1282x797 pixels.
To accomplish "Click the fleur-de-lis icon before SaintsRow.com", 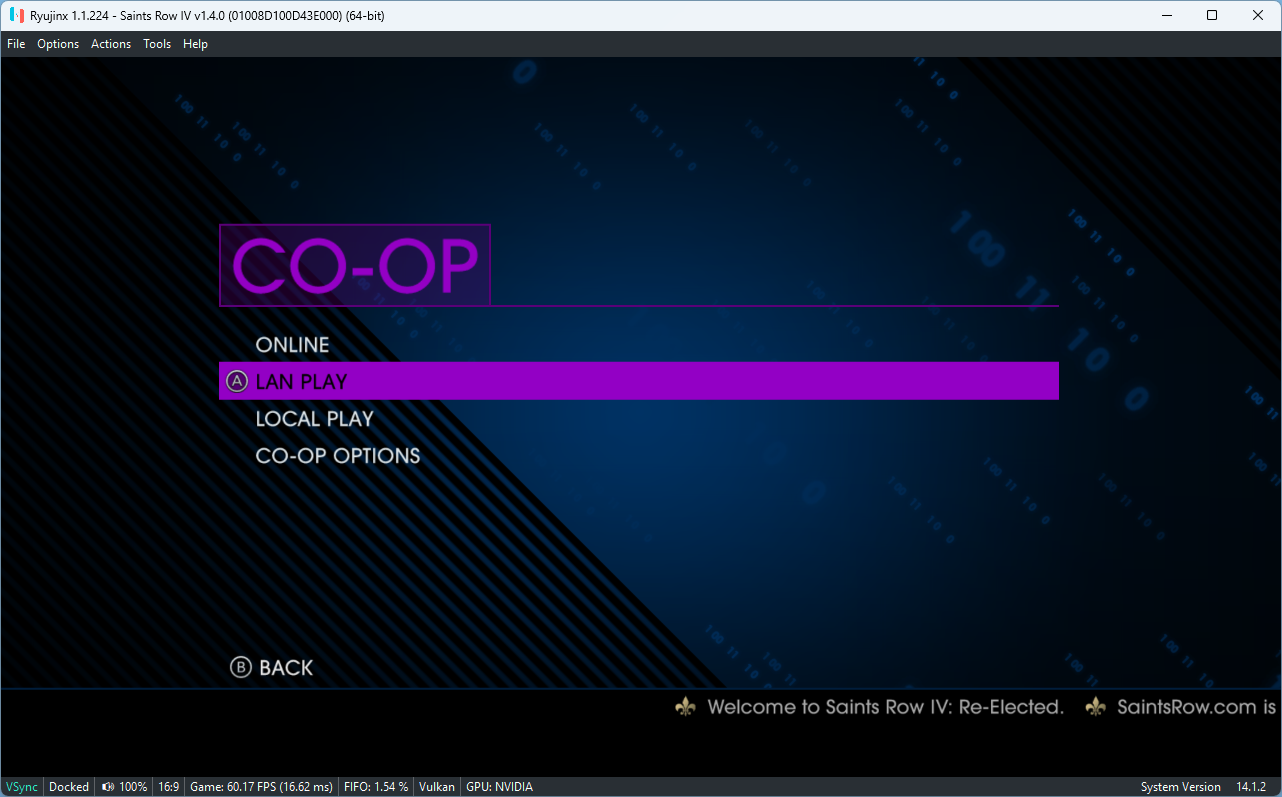I will [x=1096, y=707].
